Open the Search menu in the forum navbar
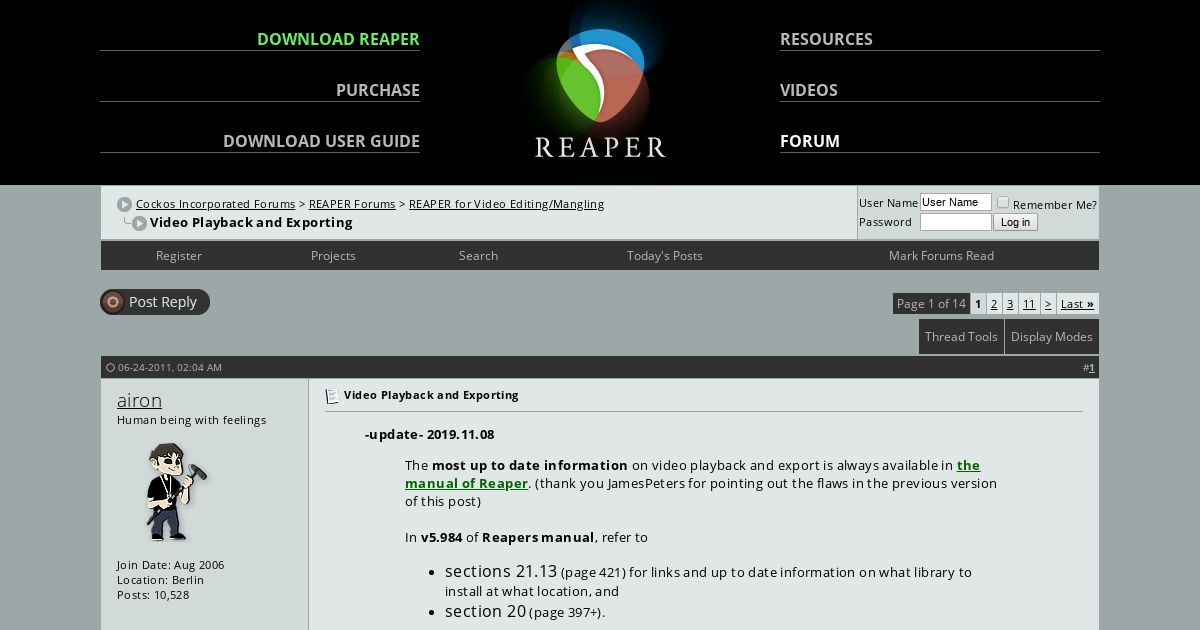 [478, 256]
